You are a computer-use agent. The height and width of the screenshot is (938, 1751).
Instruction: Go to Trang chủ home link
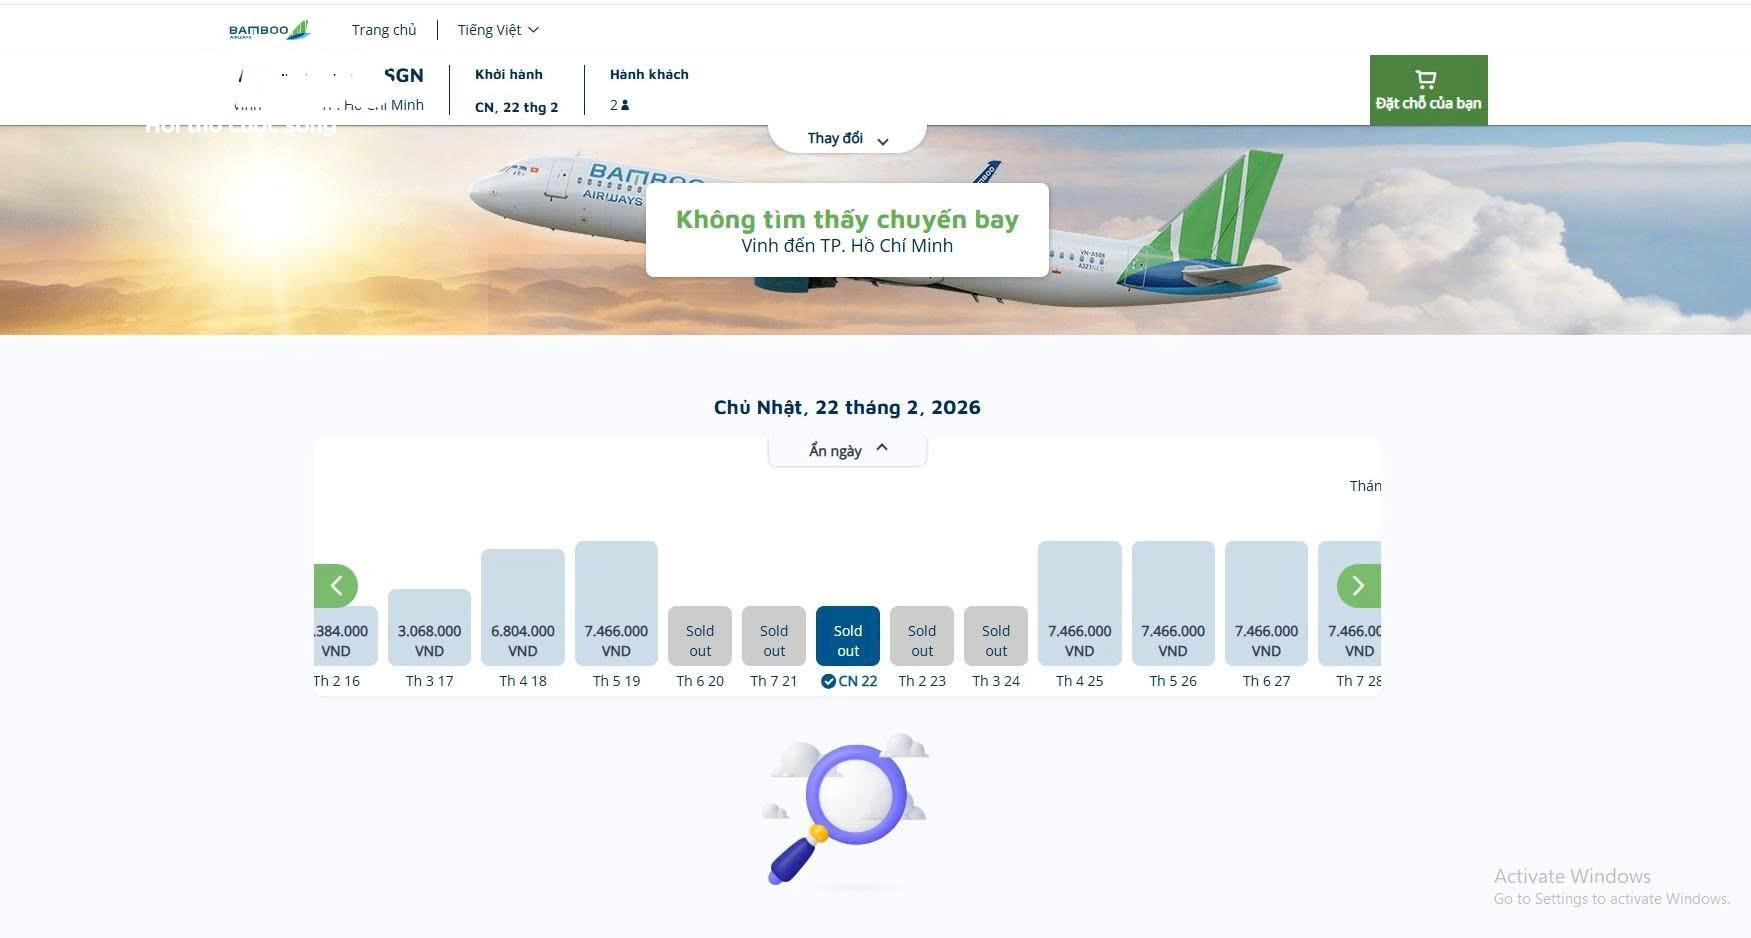point(384,30)
